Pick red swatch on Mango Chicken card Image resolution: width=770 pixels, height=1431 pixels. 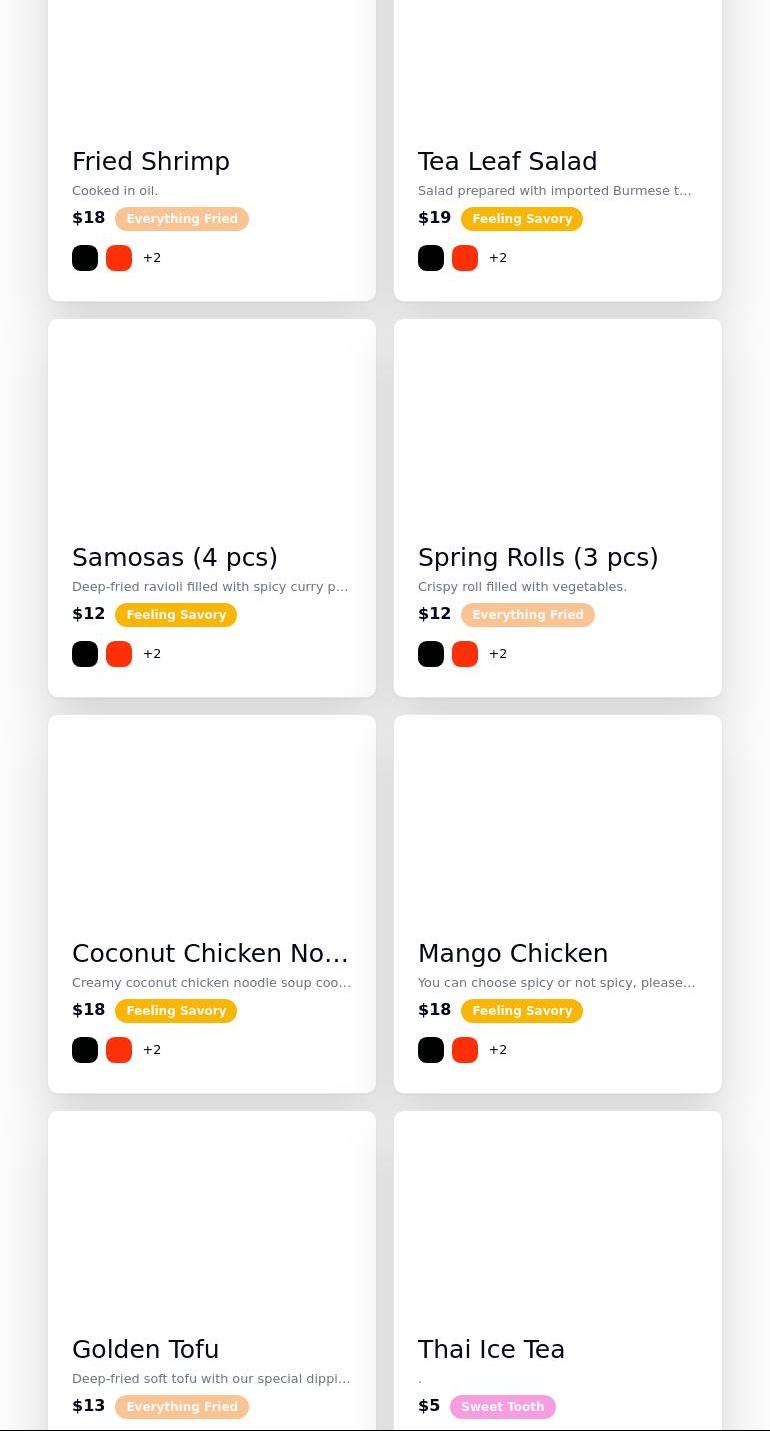point(465,1050)
